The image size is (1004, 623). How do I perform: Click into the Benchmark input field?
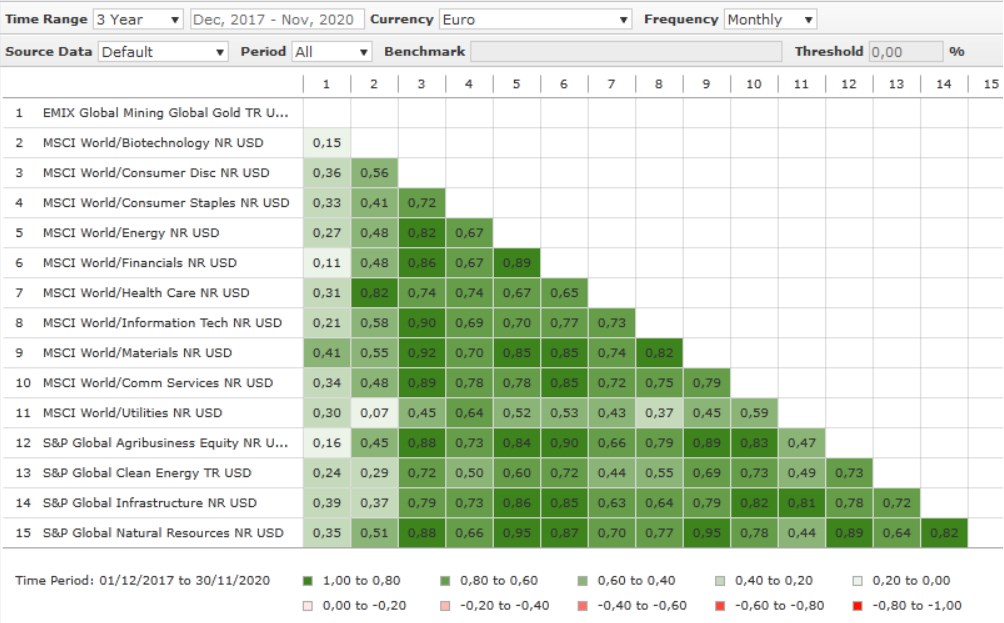[x=626, y=51]
